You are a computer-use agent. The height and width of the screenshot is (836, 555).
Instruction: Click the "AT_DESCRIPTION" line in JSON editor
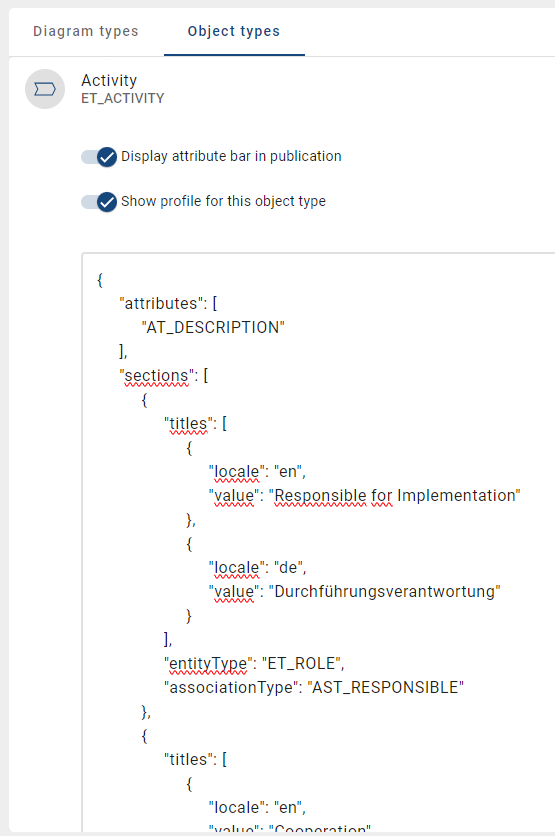213,327
